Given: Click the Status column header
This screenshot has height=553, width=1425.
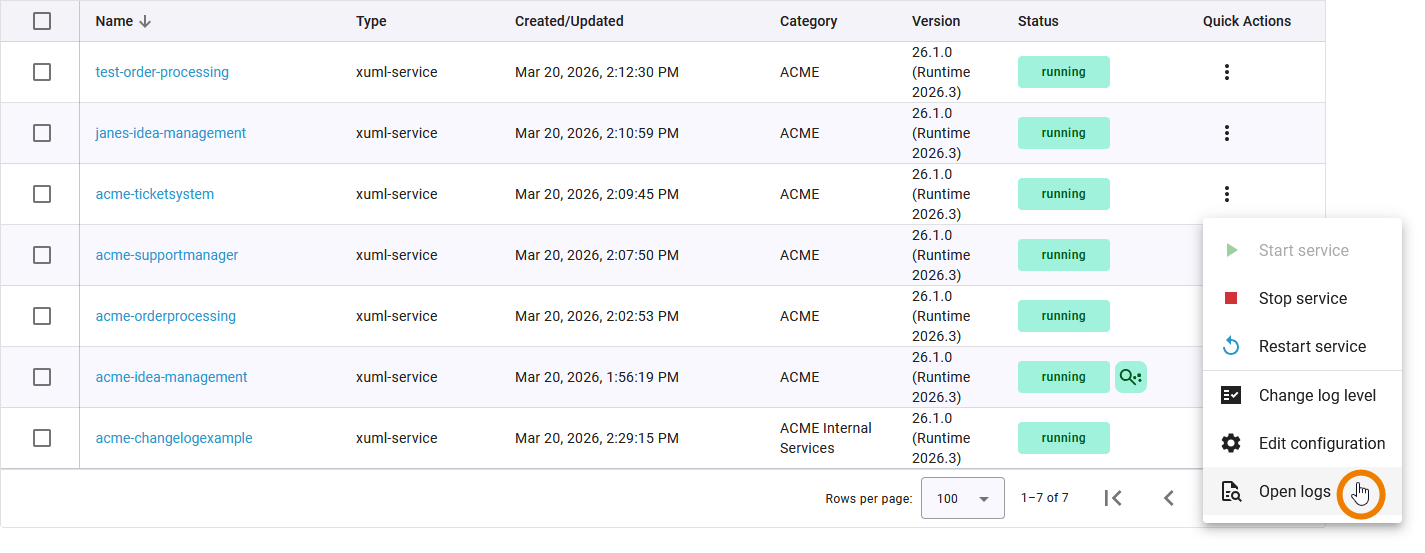Looking at the screenshot, I should click(x=1038, y=21).
